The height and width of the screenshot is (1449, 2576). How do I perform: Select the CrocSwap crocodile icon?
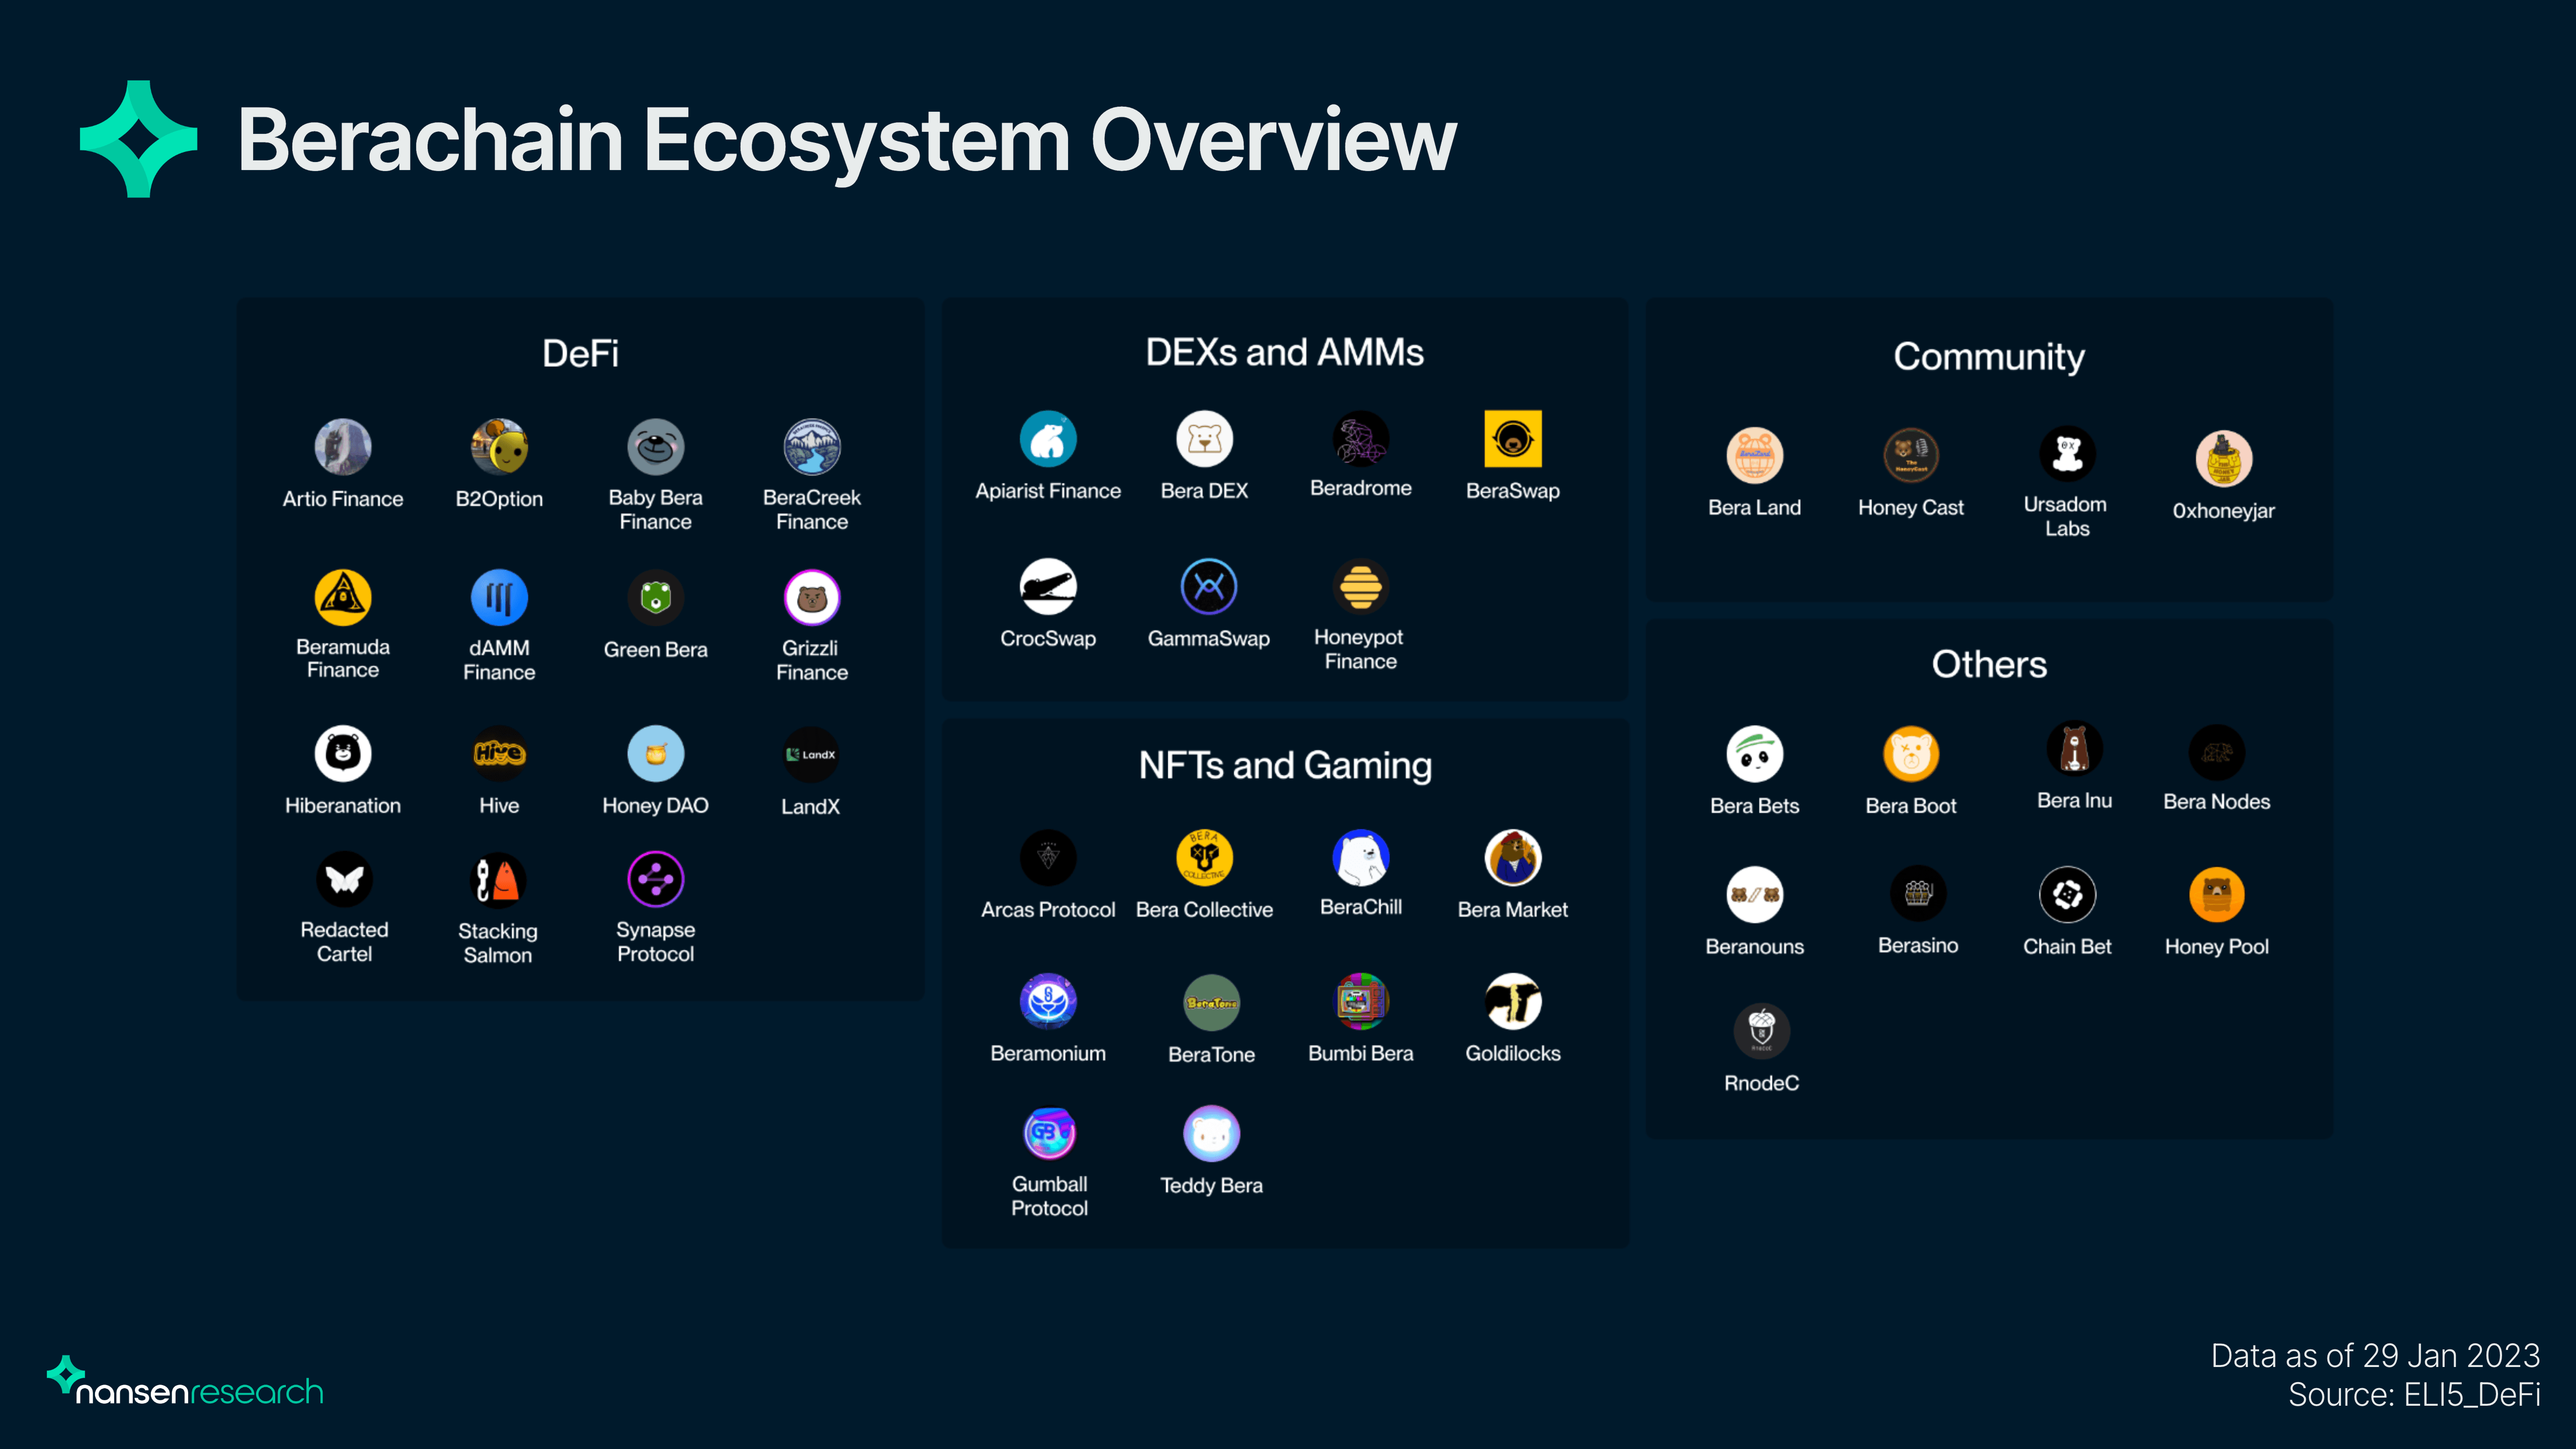click(x=1047, y=586)
